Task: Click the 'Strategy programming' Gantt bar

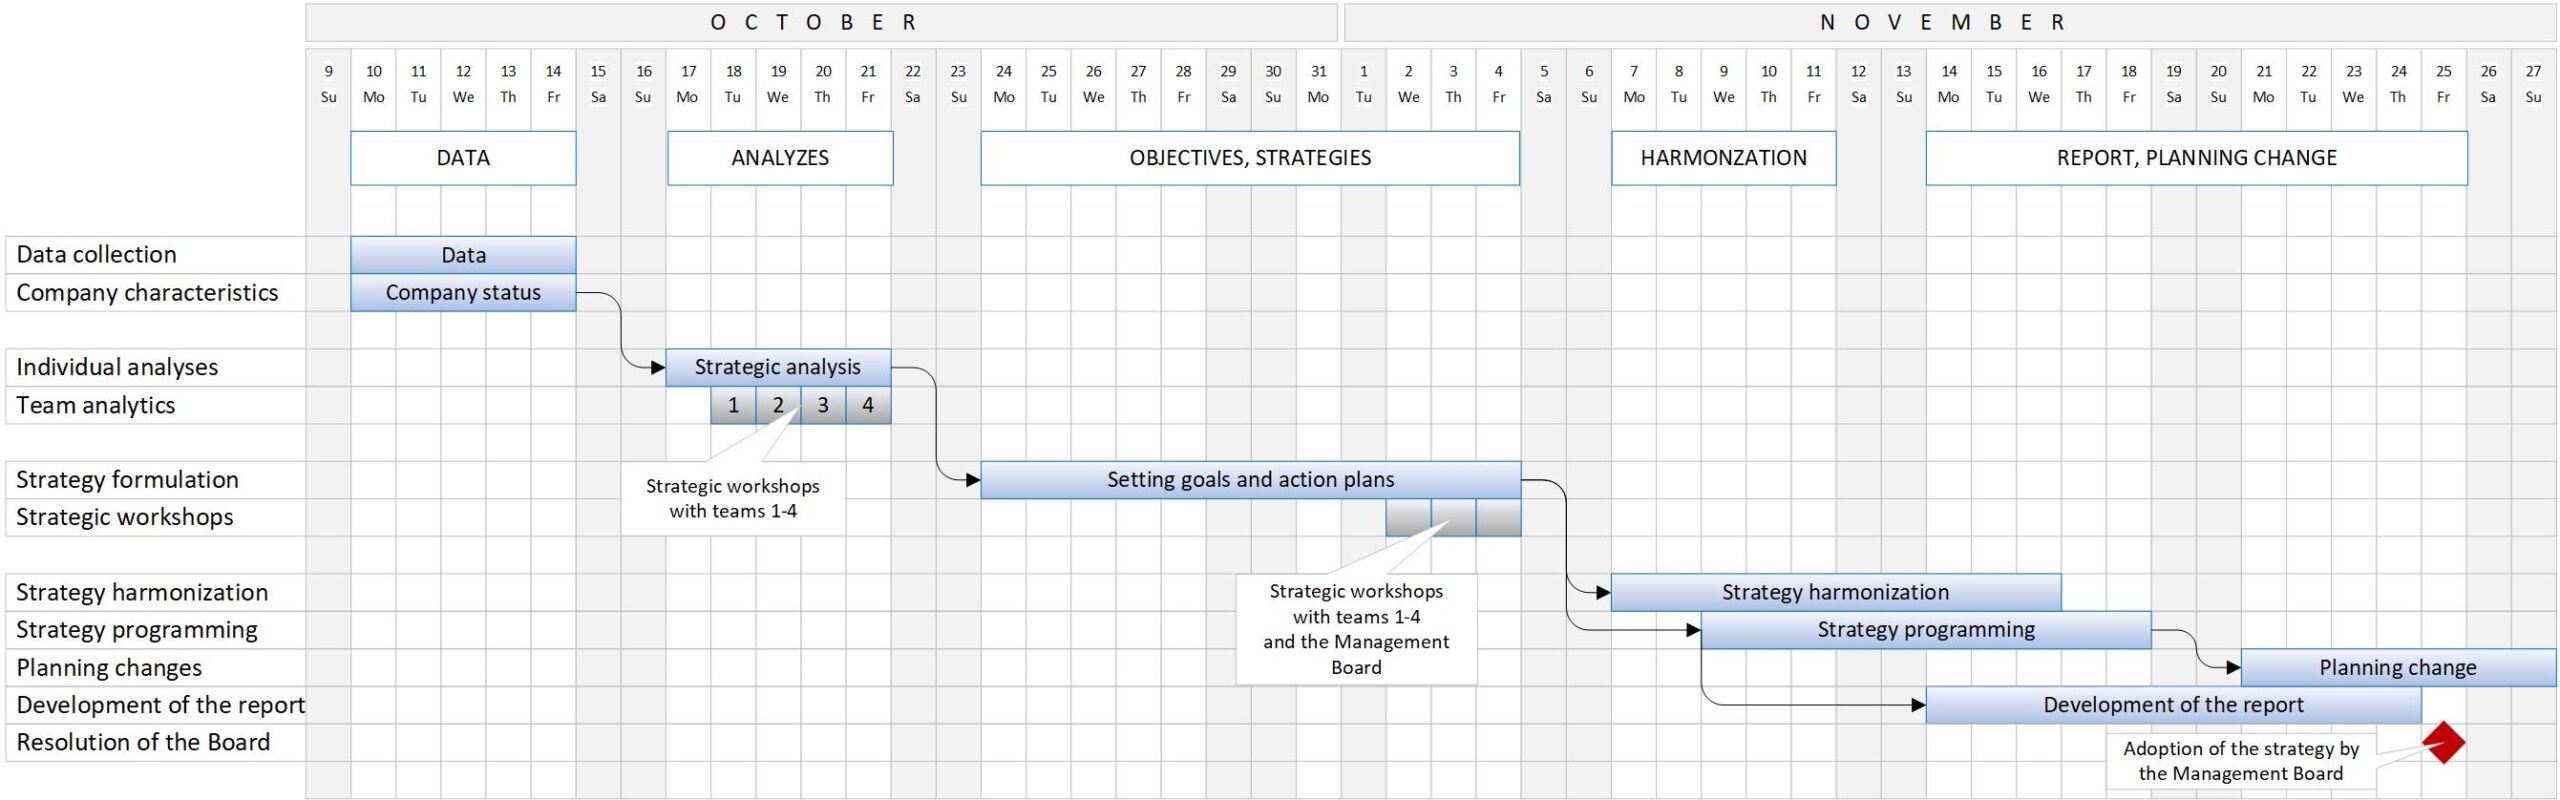Action: (1925, 630)
